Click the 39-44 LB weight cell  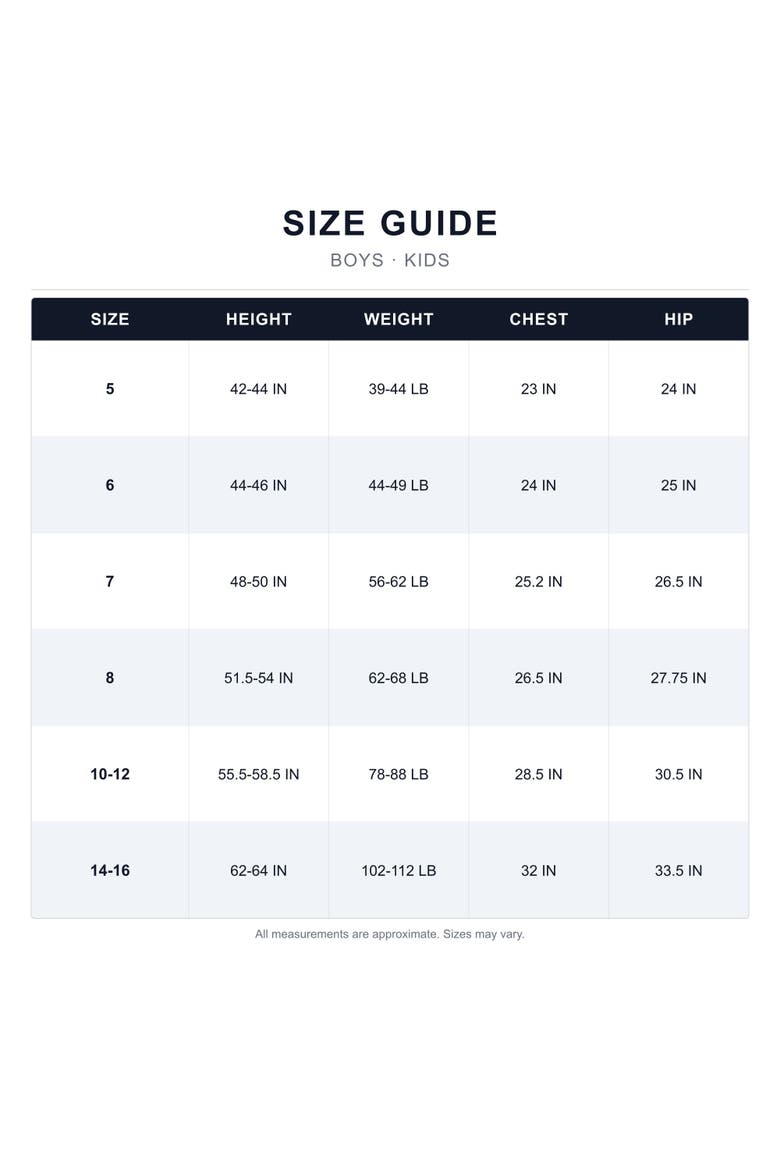[x=399, y=389]
